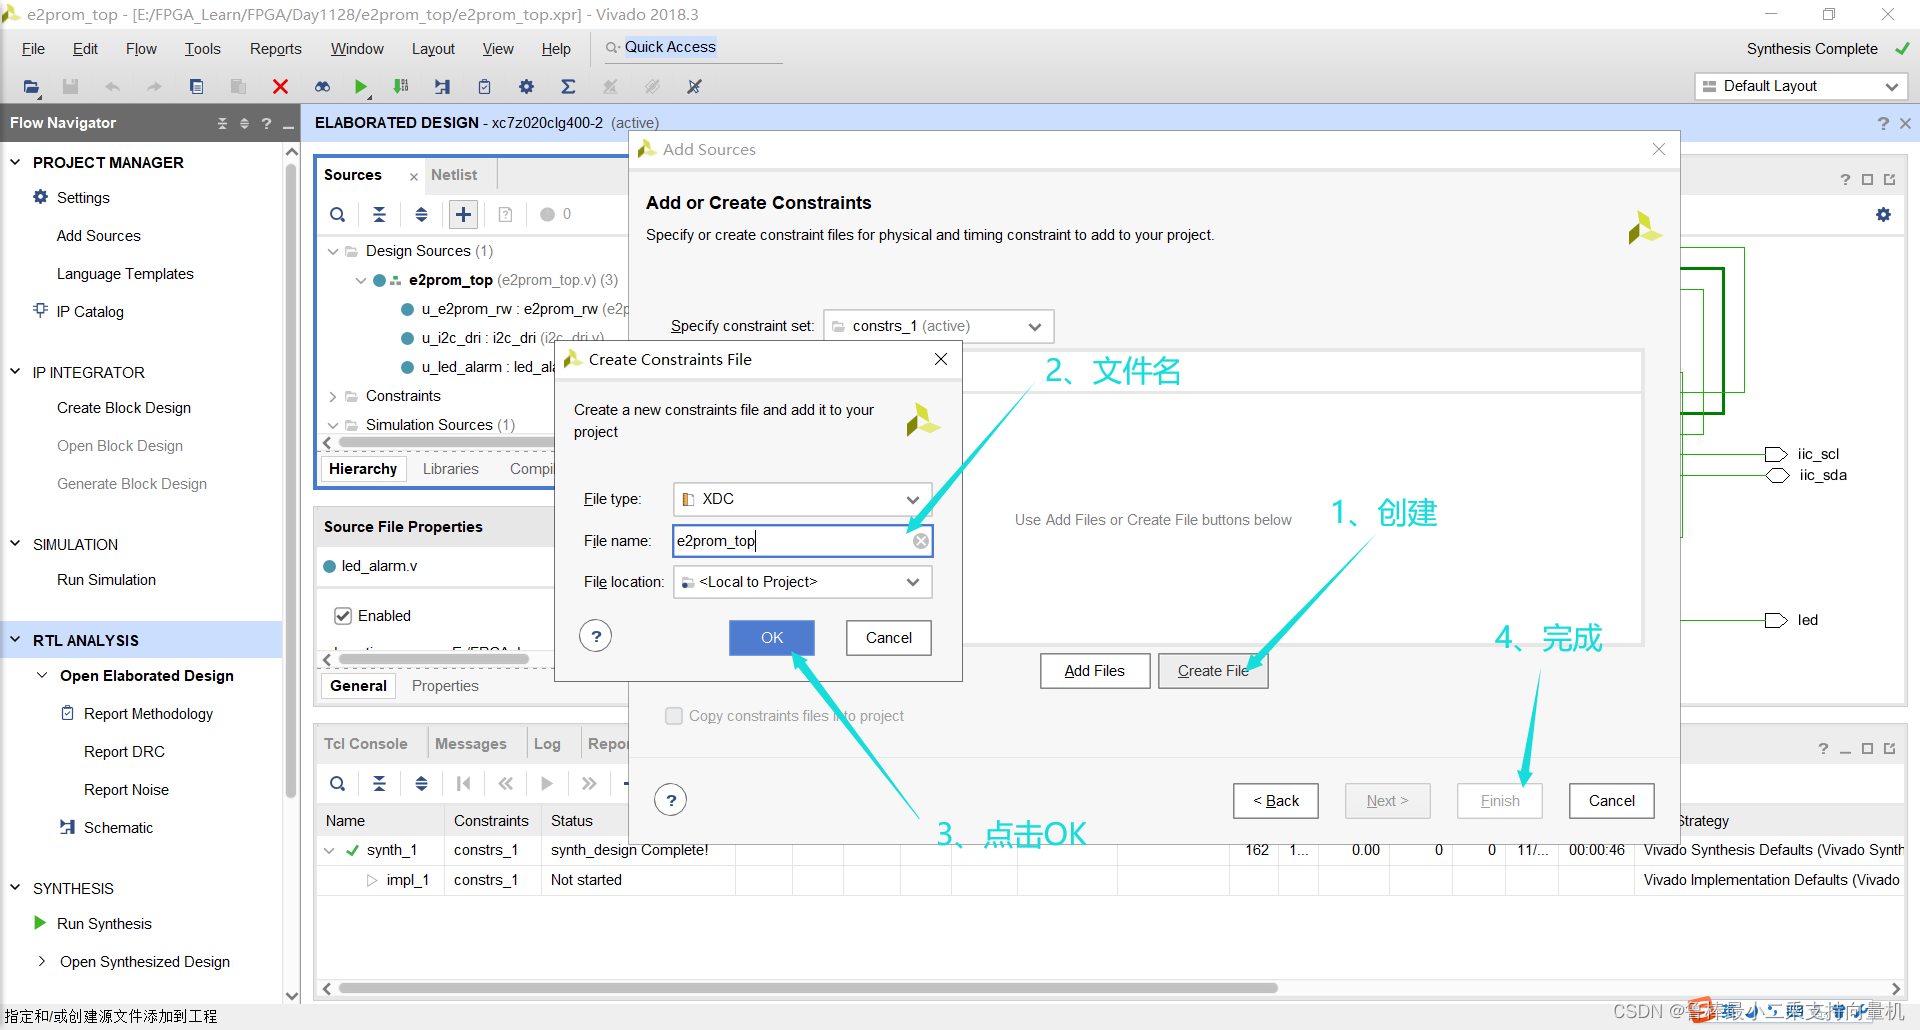The width and height of the screenshot is (1920, 1030).
Task: Click the Generate Bitstream toolbar icon
Action: (x=401, y=87)
